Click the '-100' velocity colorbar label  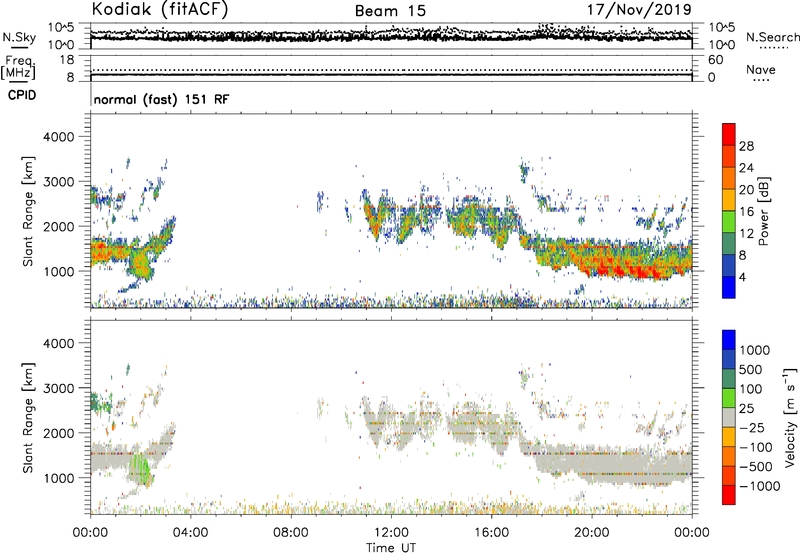click(756, 447)
